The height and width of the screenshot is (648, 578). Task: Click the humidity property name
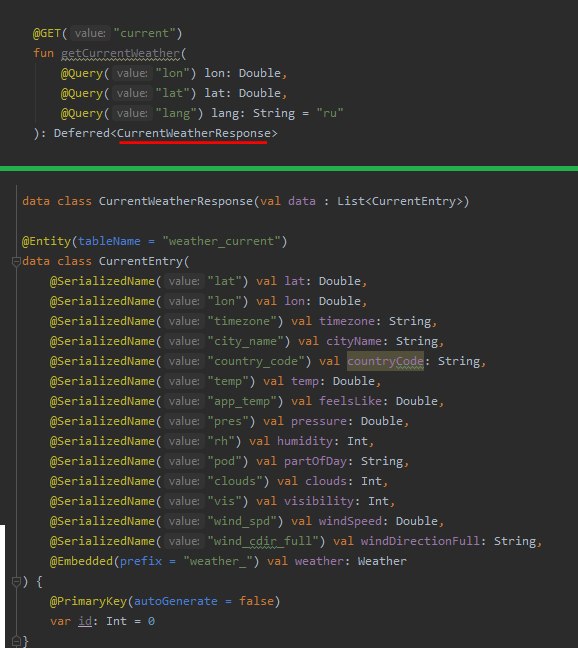[305, 441]
